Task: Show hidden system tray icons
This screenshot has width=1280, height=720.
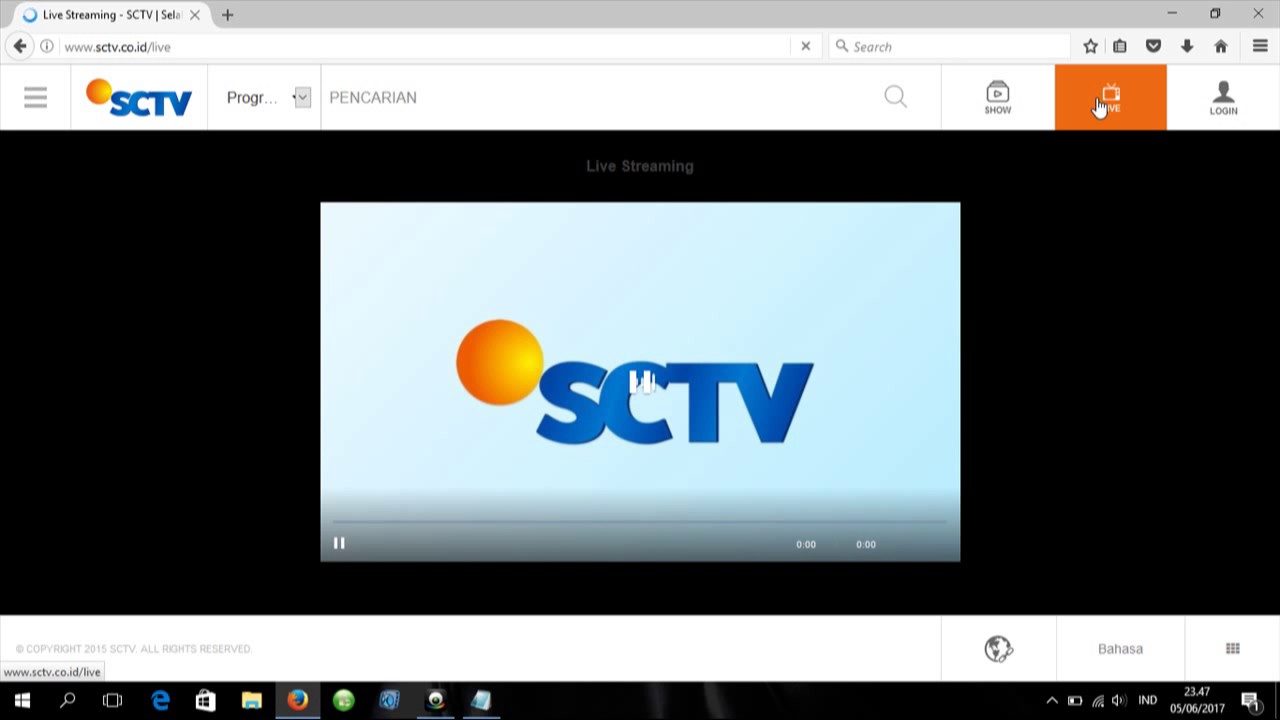Action: click(x=1052, y=701)
